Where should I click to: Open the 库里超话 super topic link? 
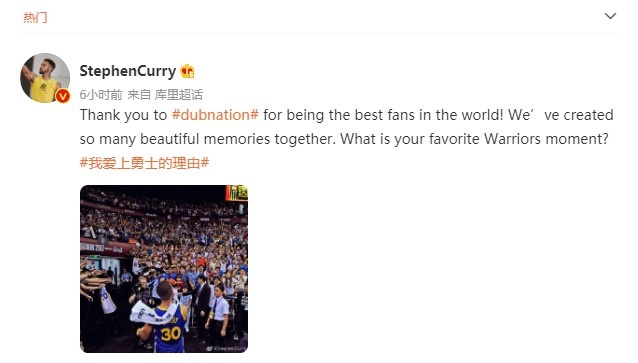coord(178,95)
